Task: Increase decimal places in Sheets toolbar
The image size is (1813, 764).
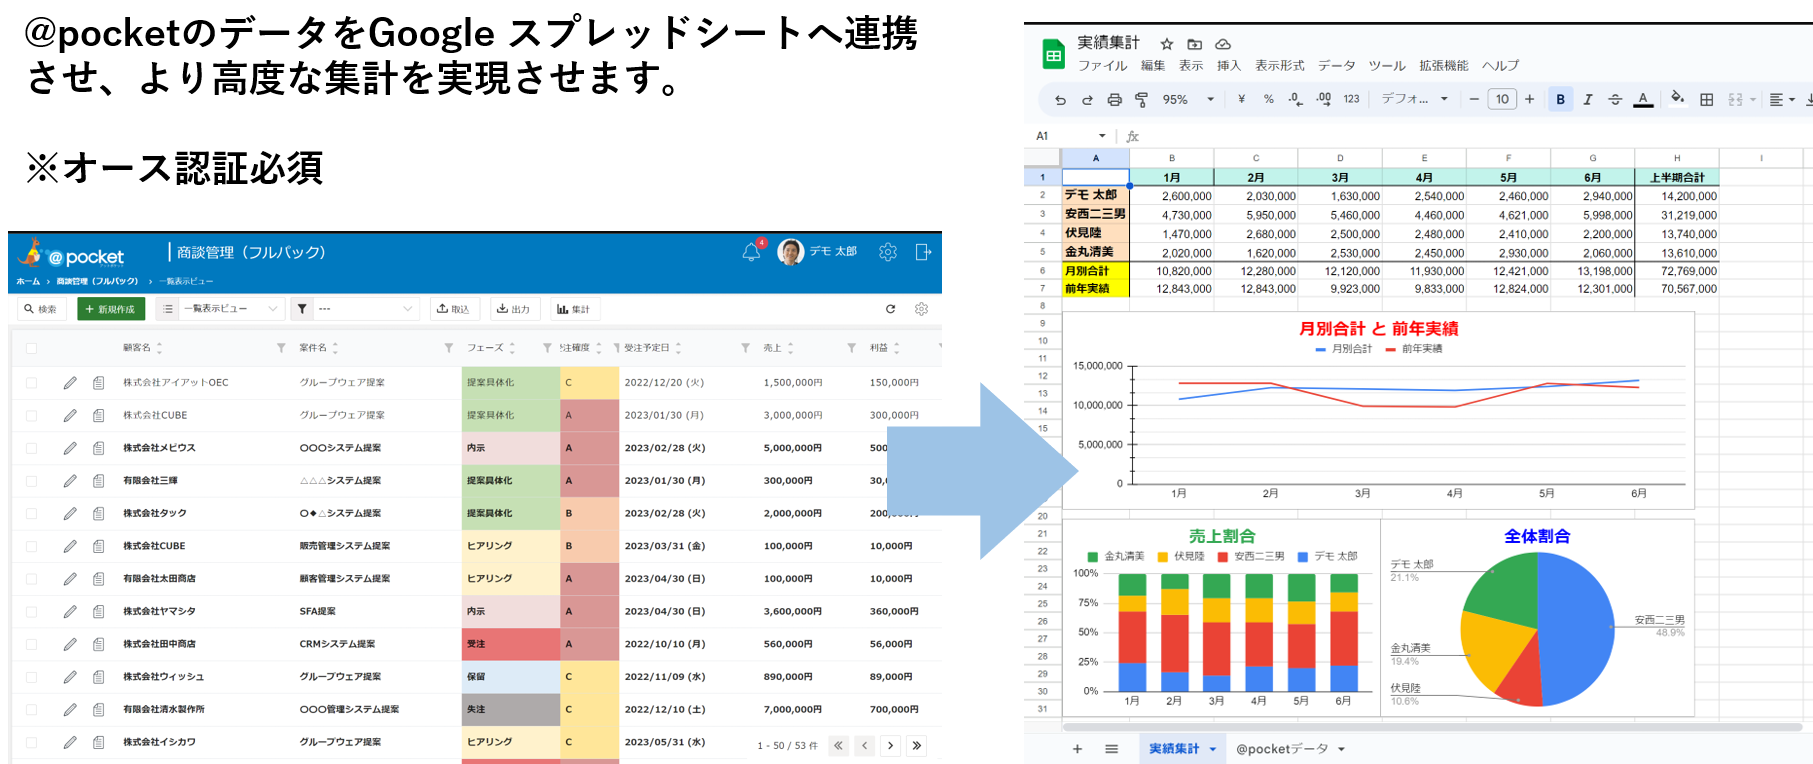Action: 1323,99
